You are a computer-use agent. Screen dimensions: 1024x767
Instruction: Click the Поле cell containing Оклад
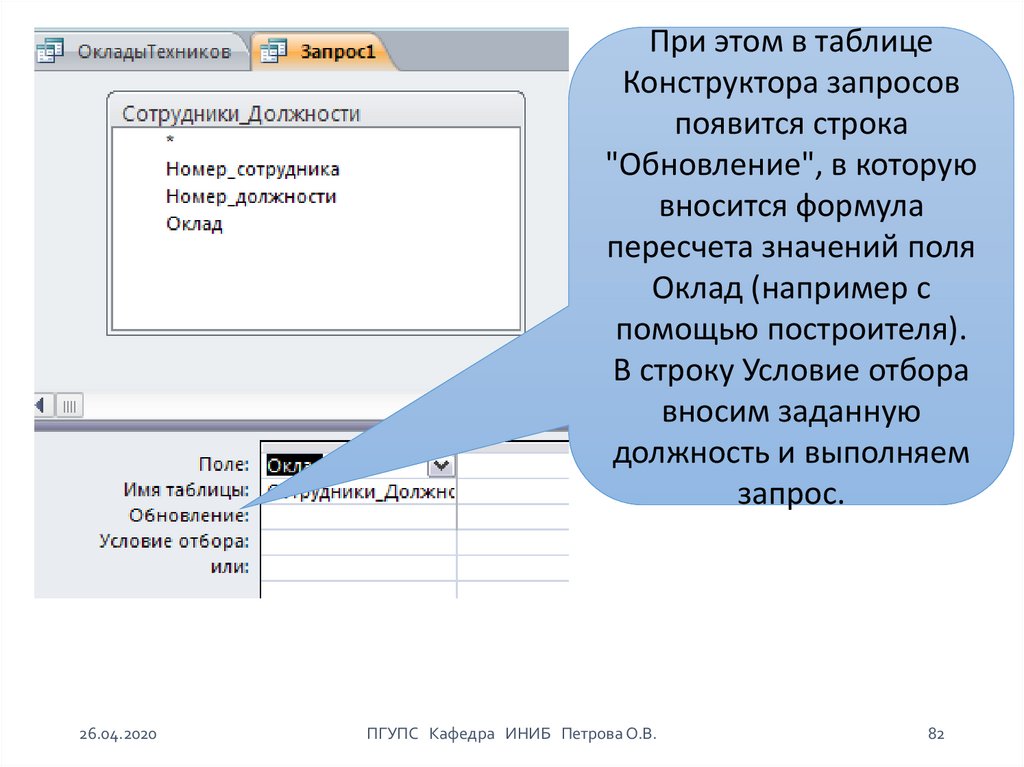pos(294,466)
